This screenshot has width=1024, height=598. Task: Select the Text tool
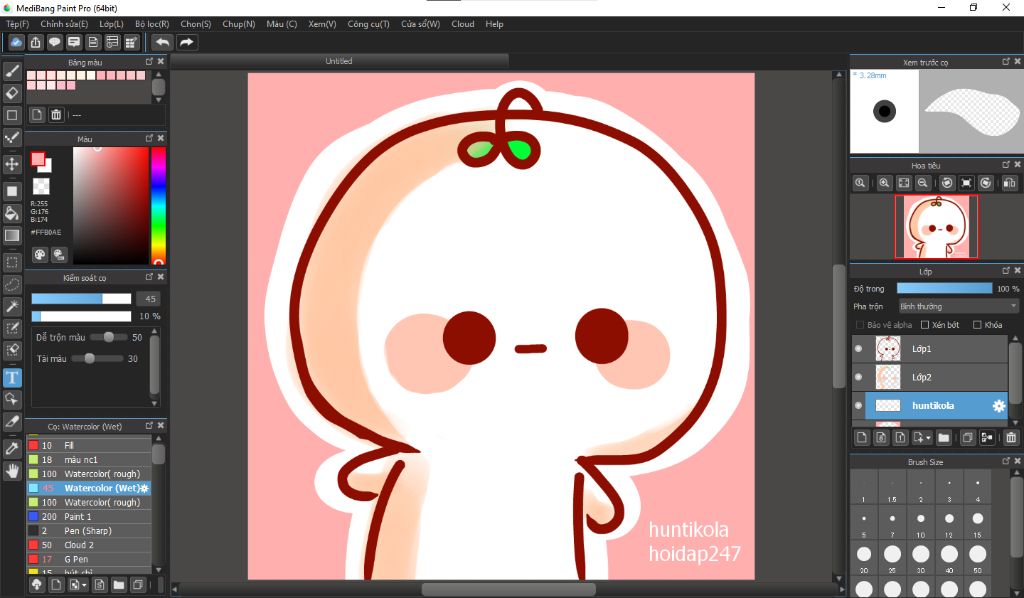(12, 377)
